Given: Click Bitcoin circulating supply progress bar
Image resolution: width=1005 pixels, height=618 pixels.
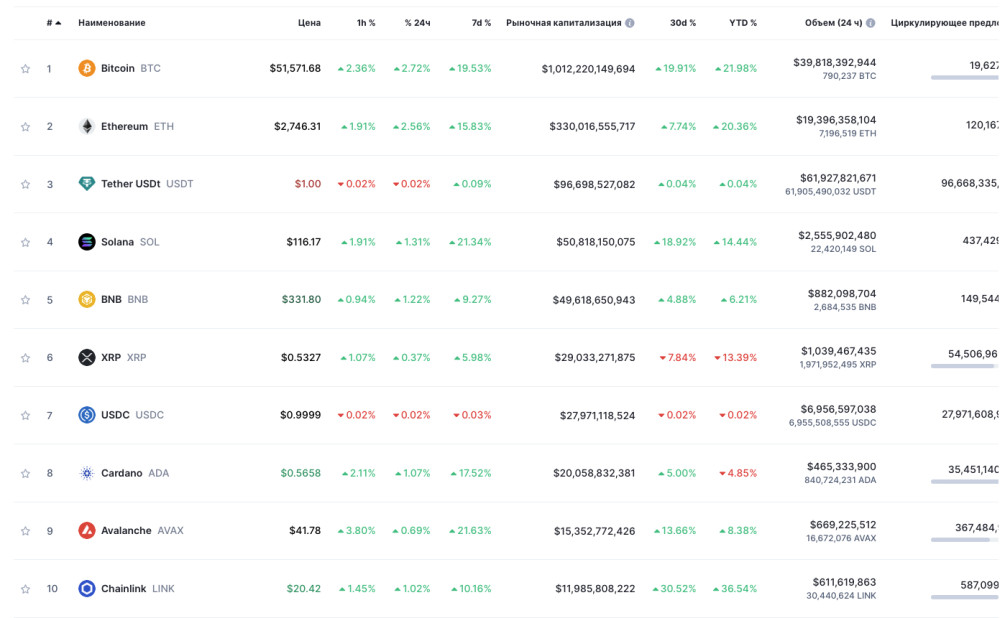Looking at the screenshot, I should (x=965, y=78).
